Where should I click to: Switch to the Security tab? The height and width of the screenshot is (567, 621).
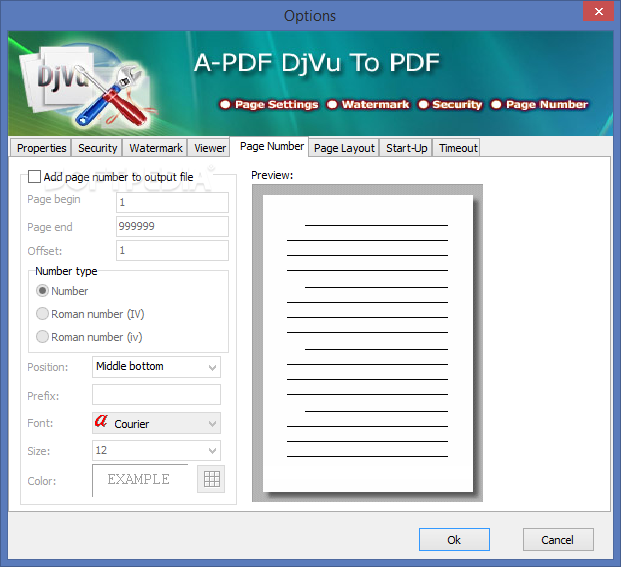(97, 148)
